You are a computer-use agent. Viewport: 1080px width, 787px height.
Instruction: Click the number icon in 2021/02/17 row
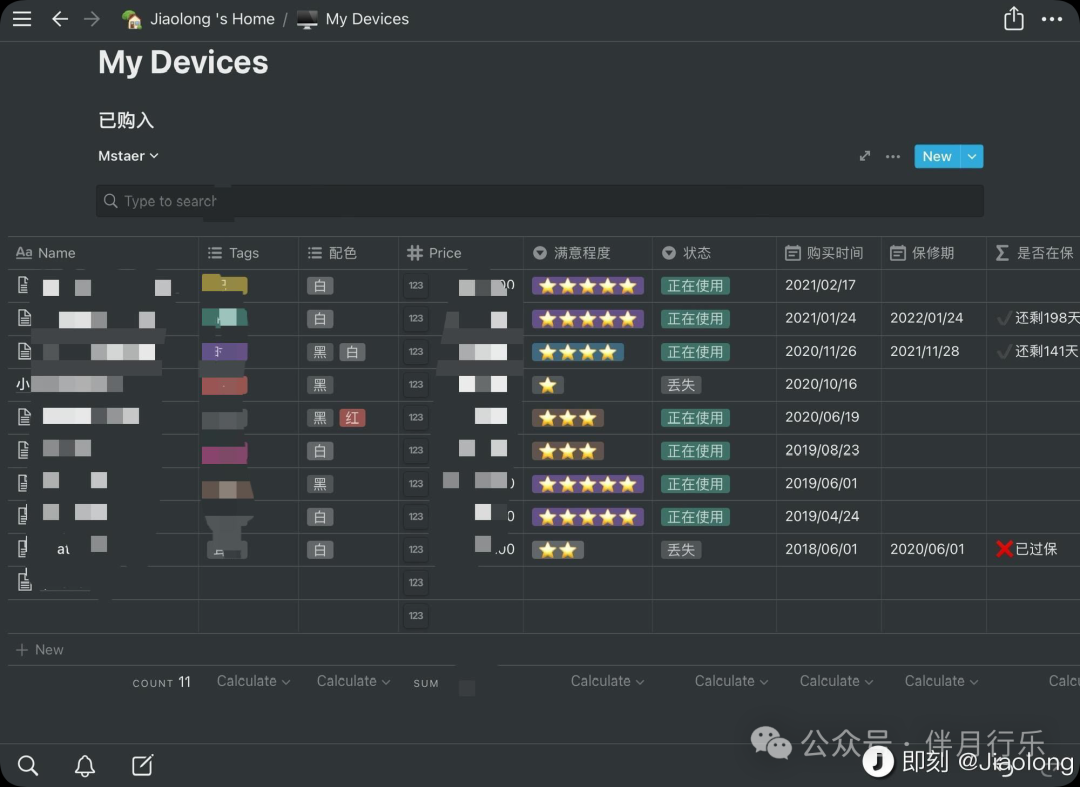[x=415, y=285]
